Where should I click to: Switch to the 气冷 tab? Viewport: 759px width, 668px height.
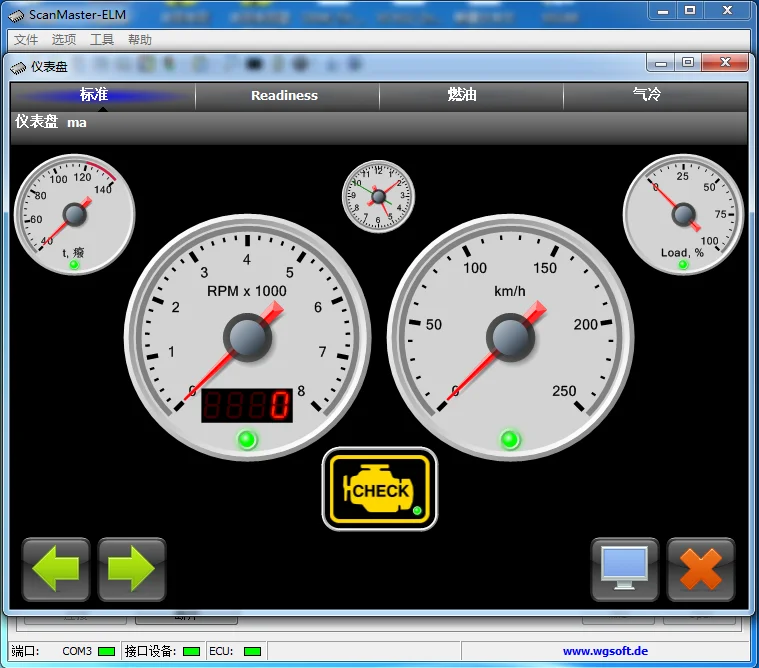(656, 96)
